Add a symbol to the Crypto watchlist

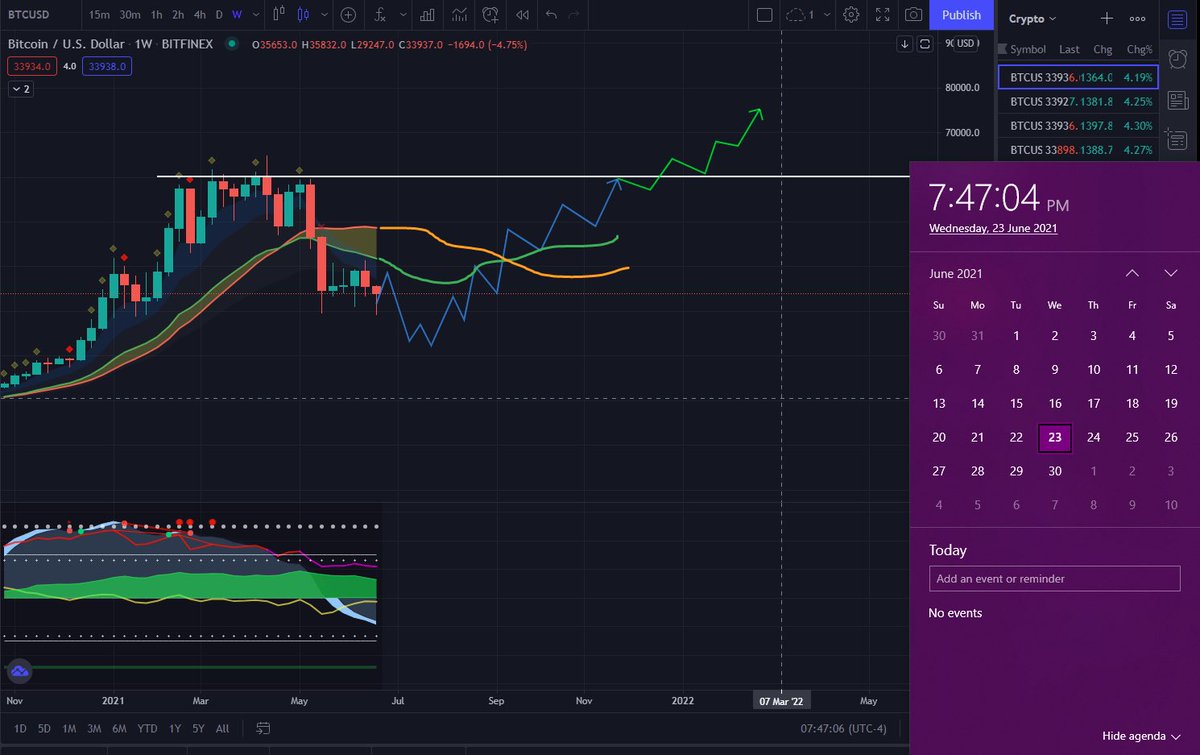[x=1107, y=18]
